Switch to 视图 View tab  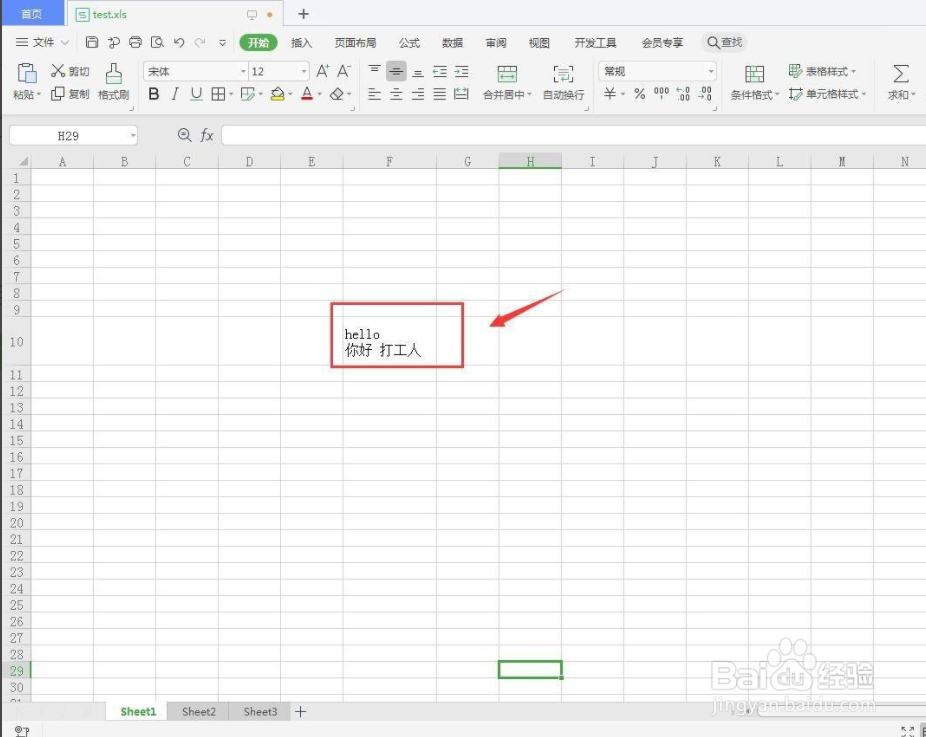[x=539, y=43]
